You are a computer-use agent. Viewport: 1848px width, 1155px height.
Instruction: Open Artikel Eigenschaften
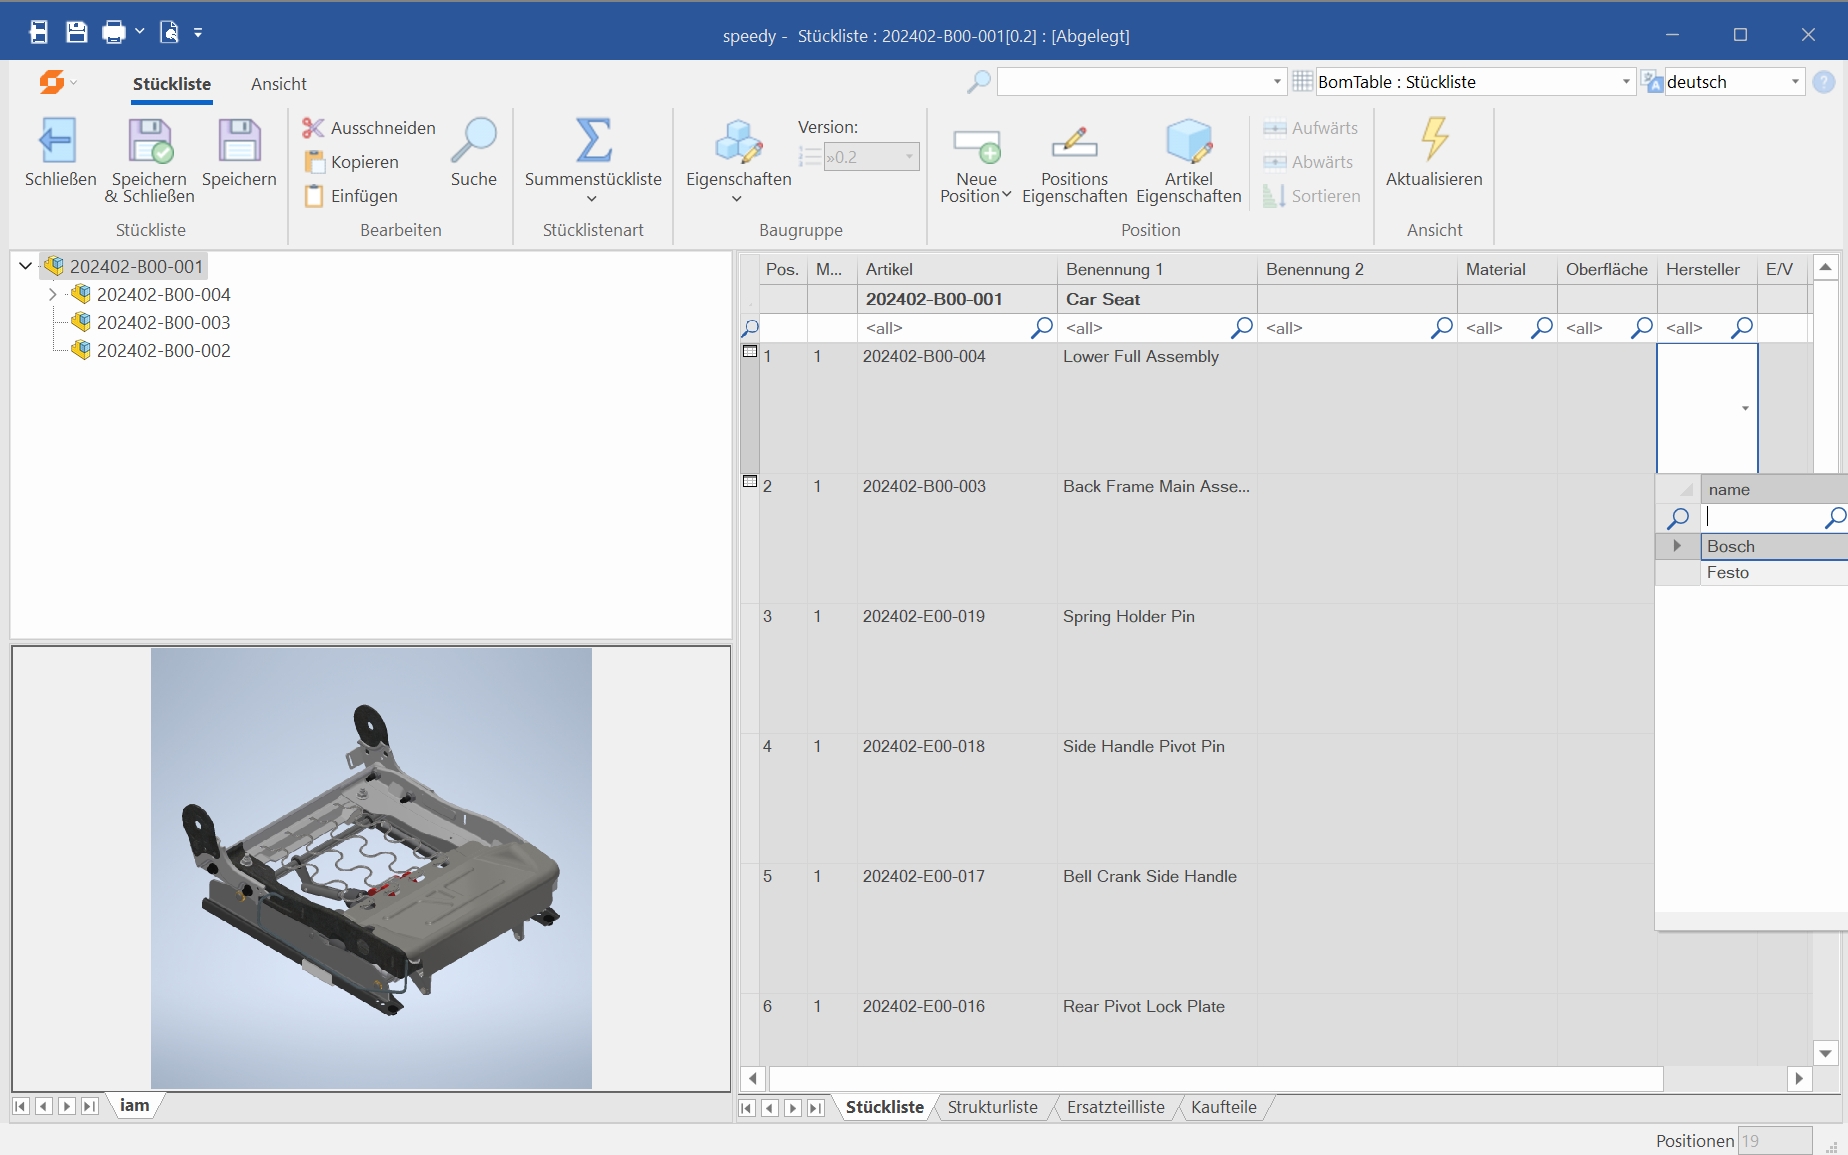pos(1188,141)
